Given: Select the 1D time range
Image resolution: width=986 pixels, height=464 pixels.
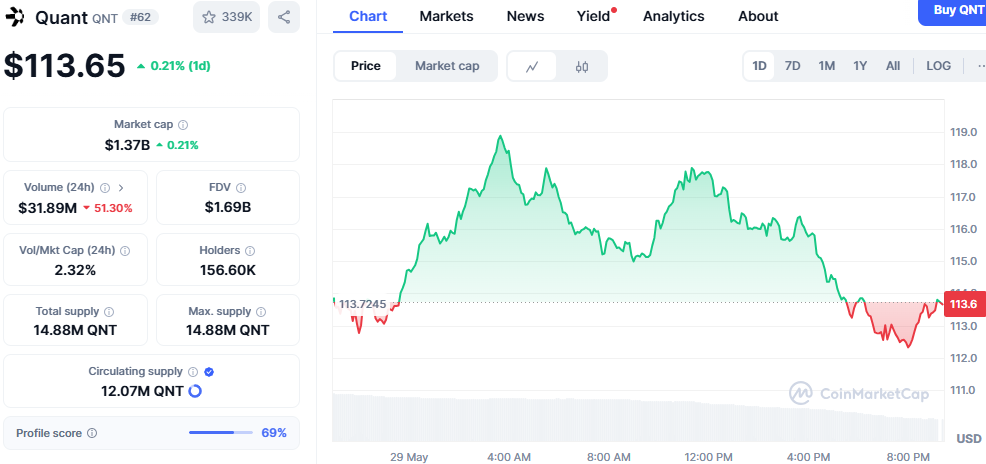Looking at the screenshot, I should point(760,66).
